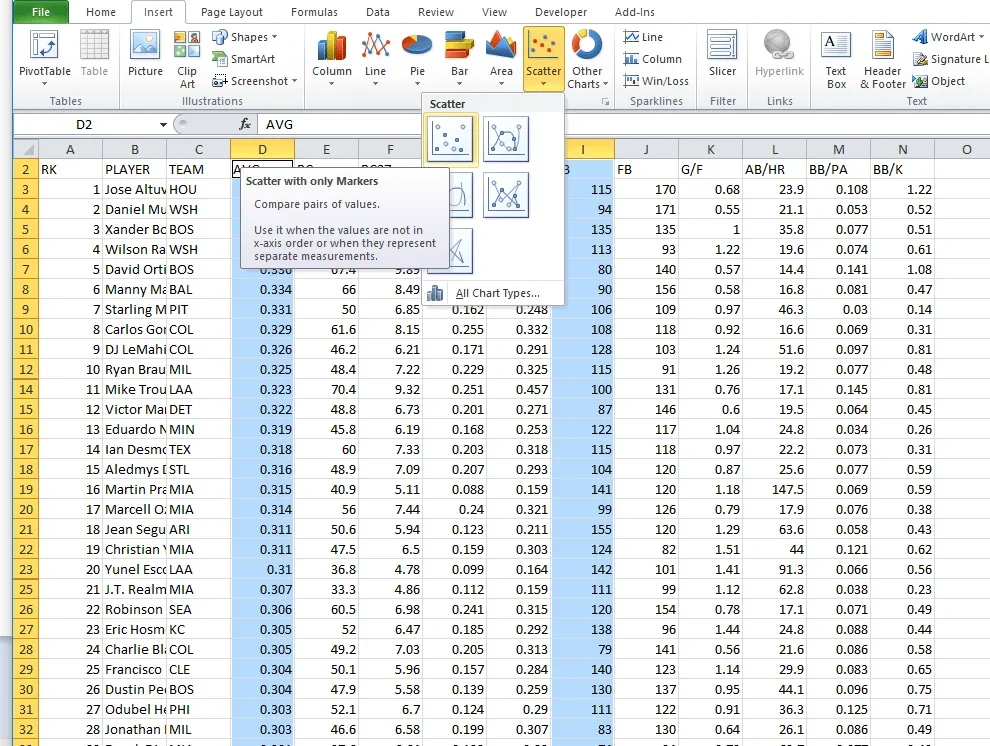Switch to the Home tab
This screenshot has height=746, width=990.
pos(101,12)
